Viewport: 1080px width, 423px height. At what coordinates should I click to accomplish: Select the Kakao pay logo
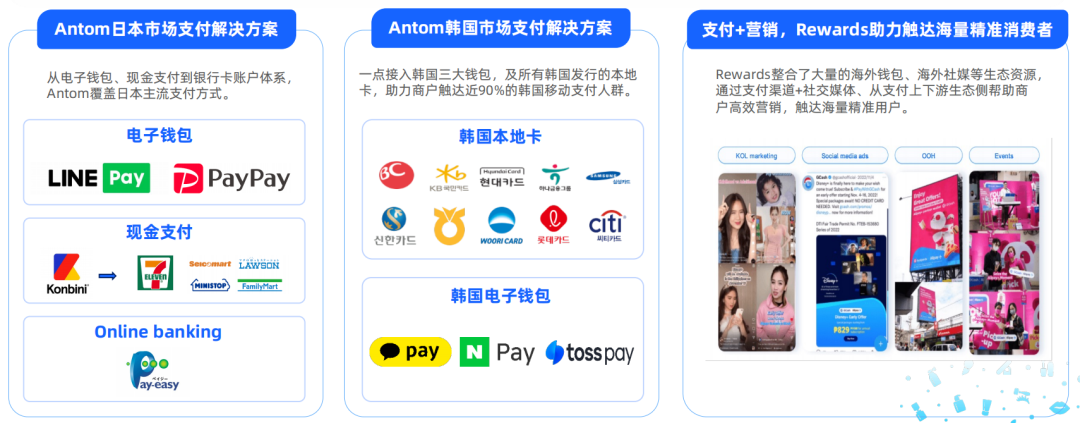(x=411, y=352)
